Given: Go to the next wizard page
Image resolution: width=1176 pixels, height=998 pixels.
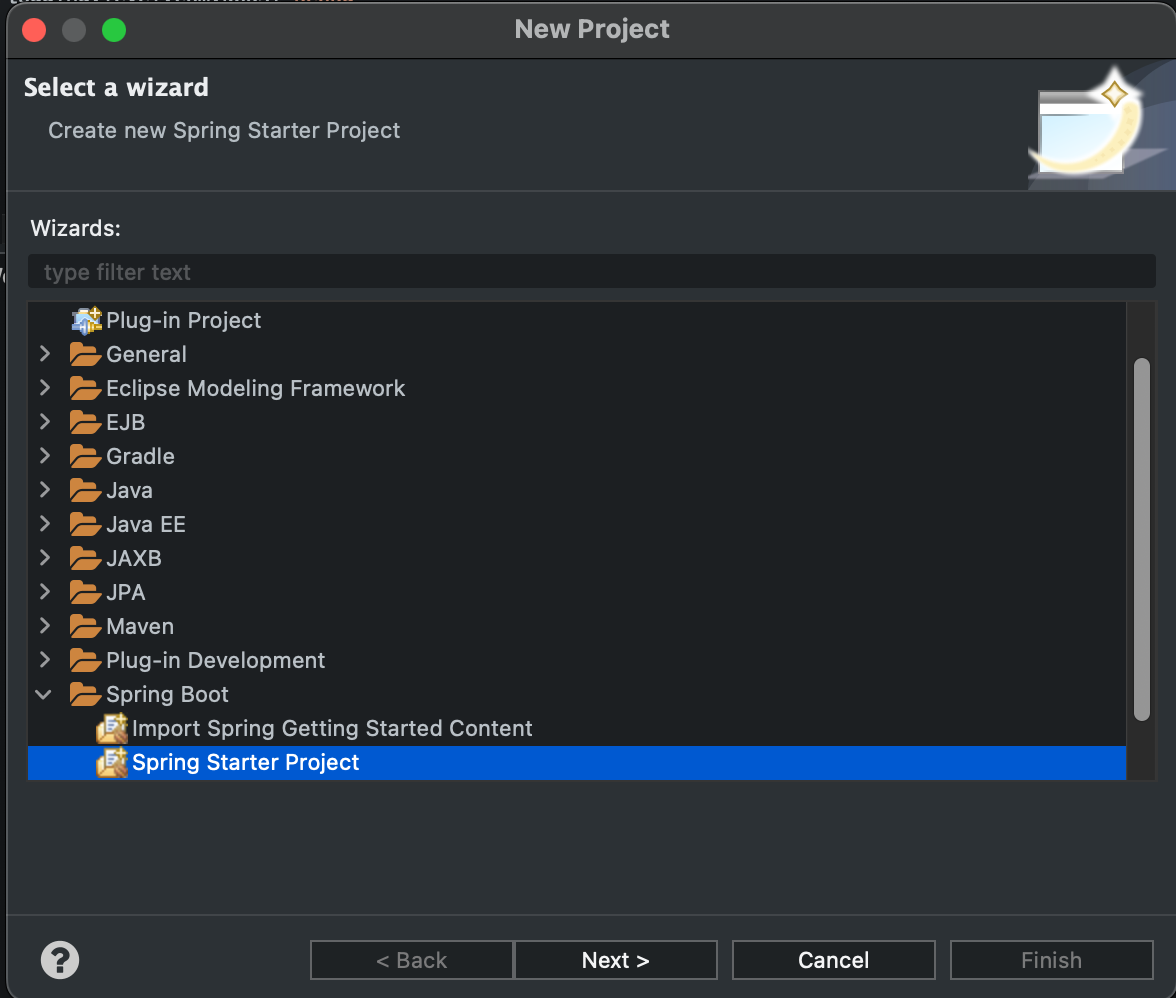Looking at the screenshot, I should coord(616,960).
